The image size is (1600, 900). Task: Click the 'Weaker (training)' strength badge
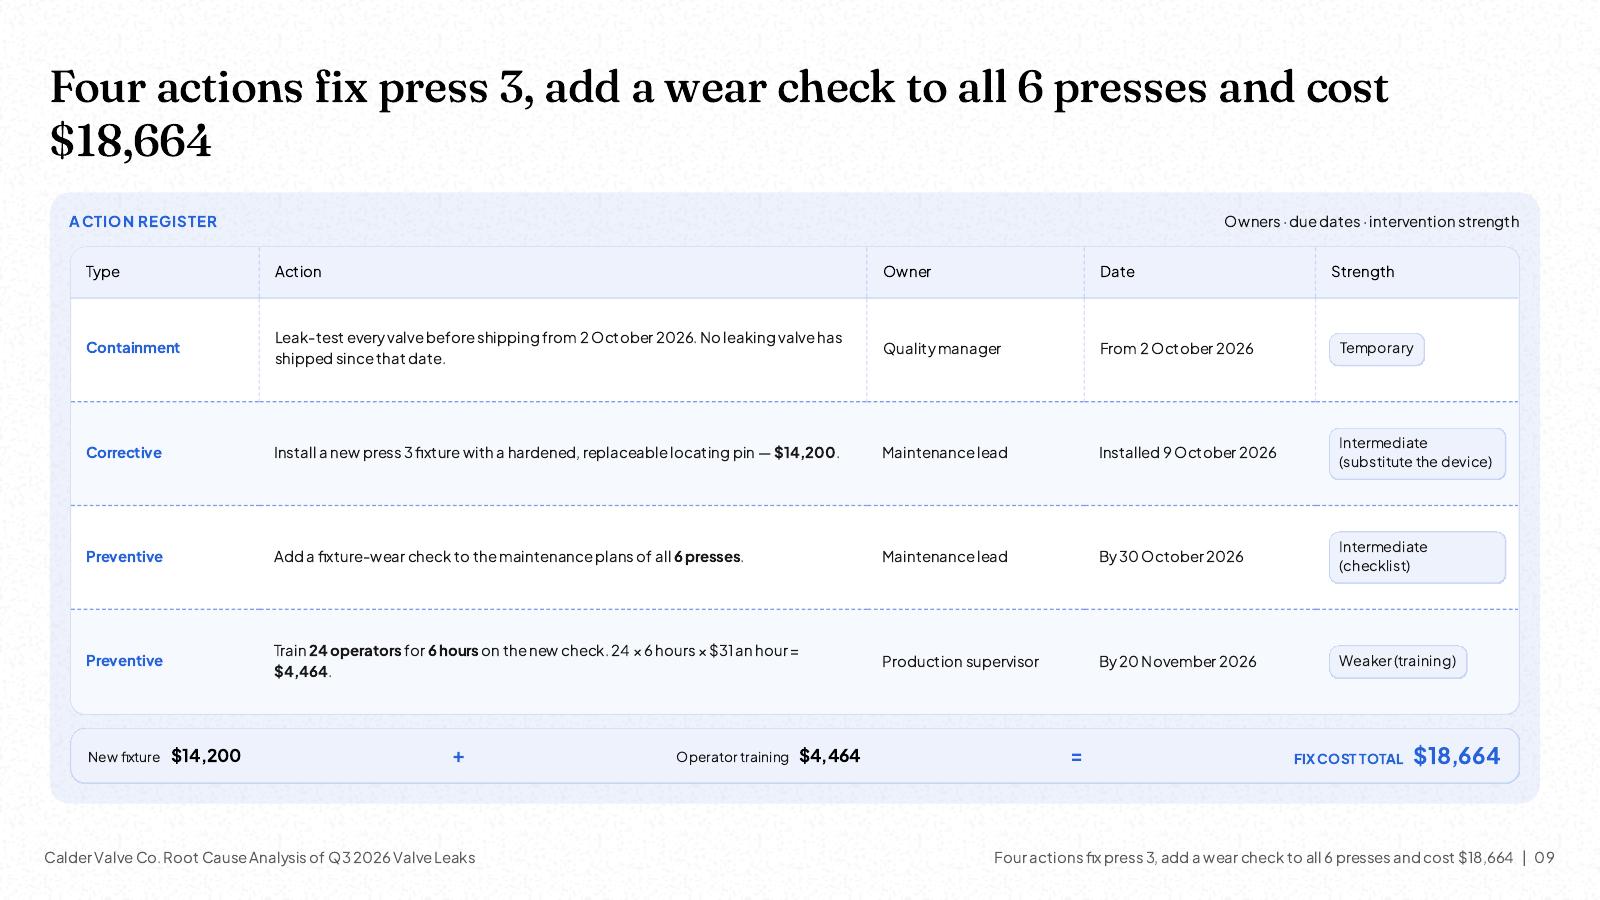pyautogui.click(x=1398, y=662)
